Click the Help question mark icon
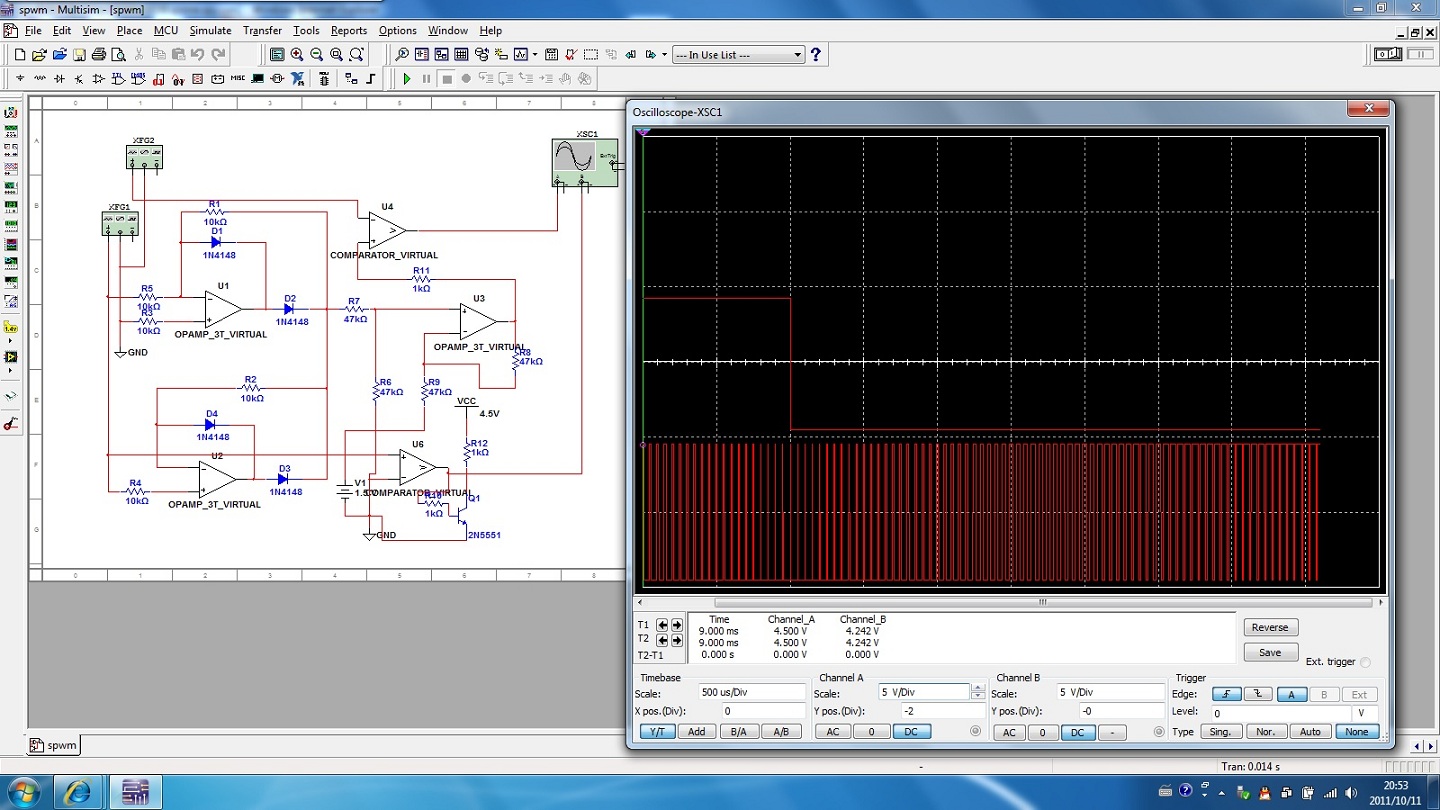Screen dimensions: 1440x810 coord(816,55)
